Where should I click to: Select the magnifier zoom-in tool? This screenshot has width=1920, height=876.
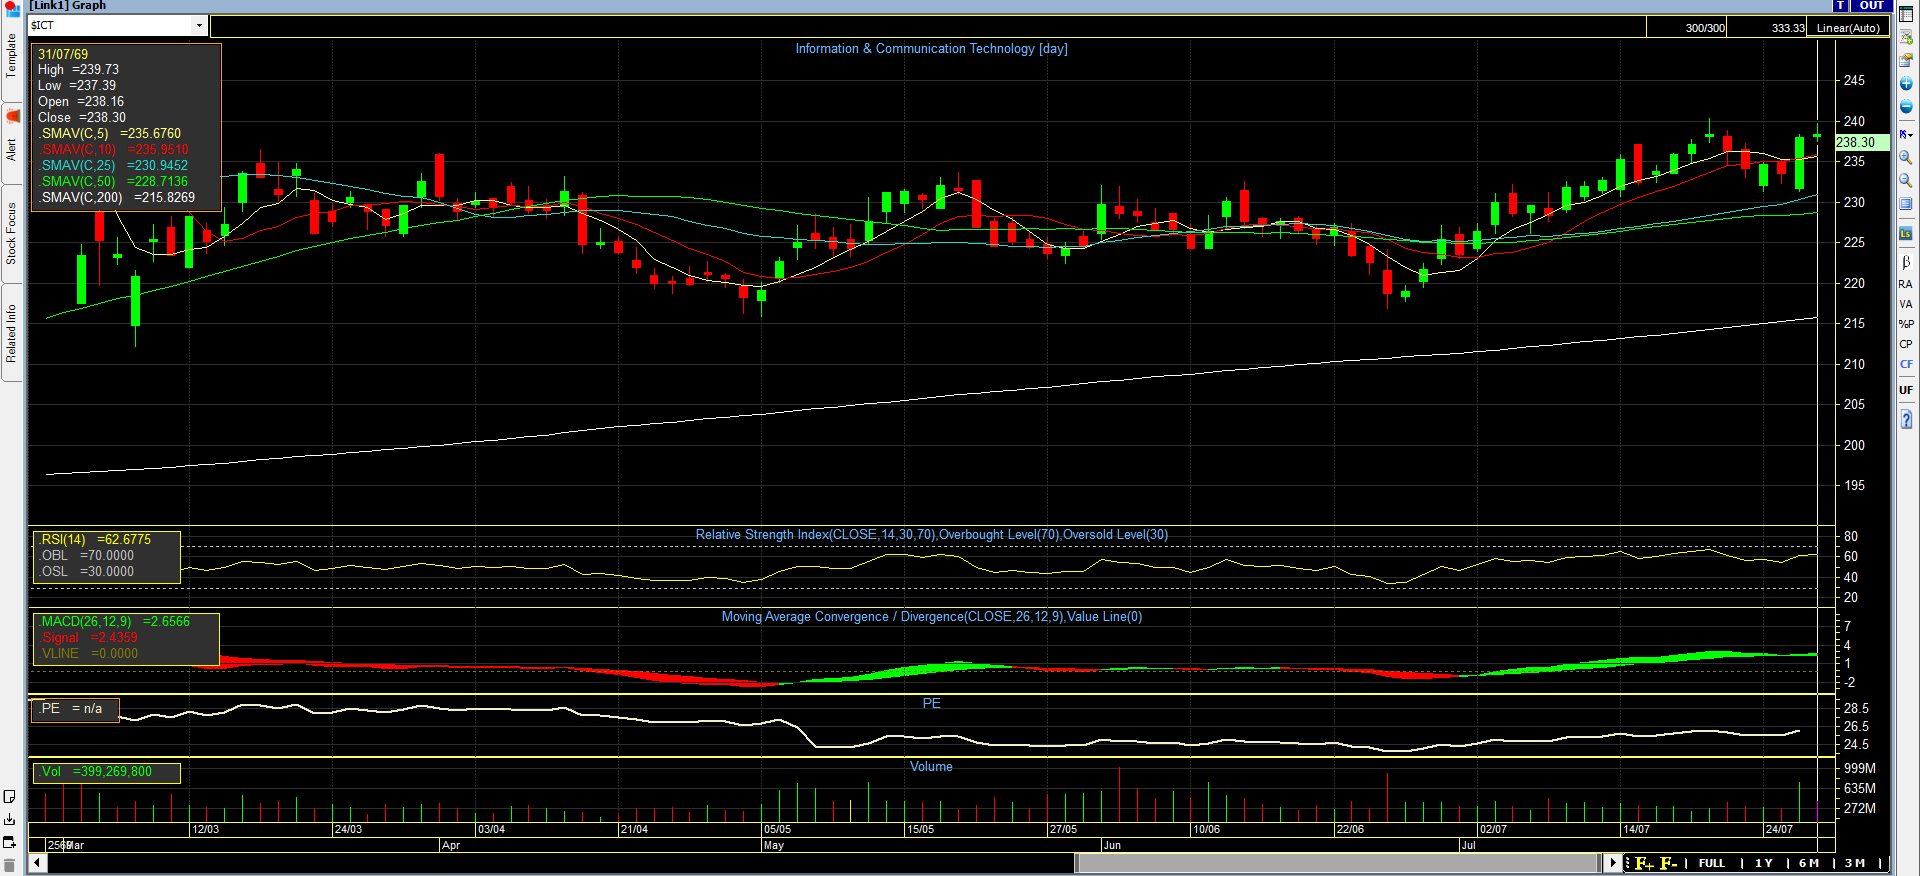[1906, 158]
